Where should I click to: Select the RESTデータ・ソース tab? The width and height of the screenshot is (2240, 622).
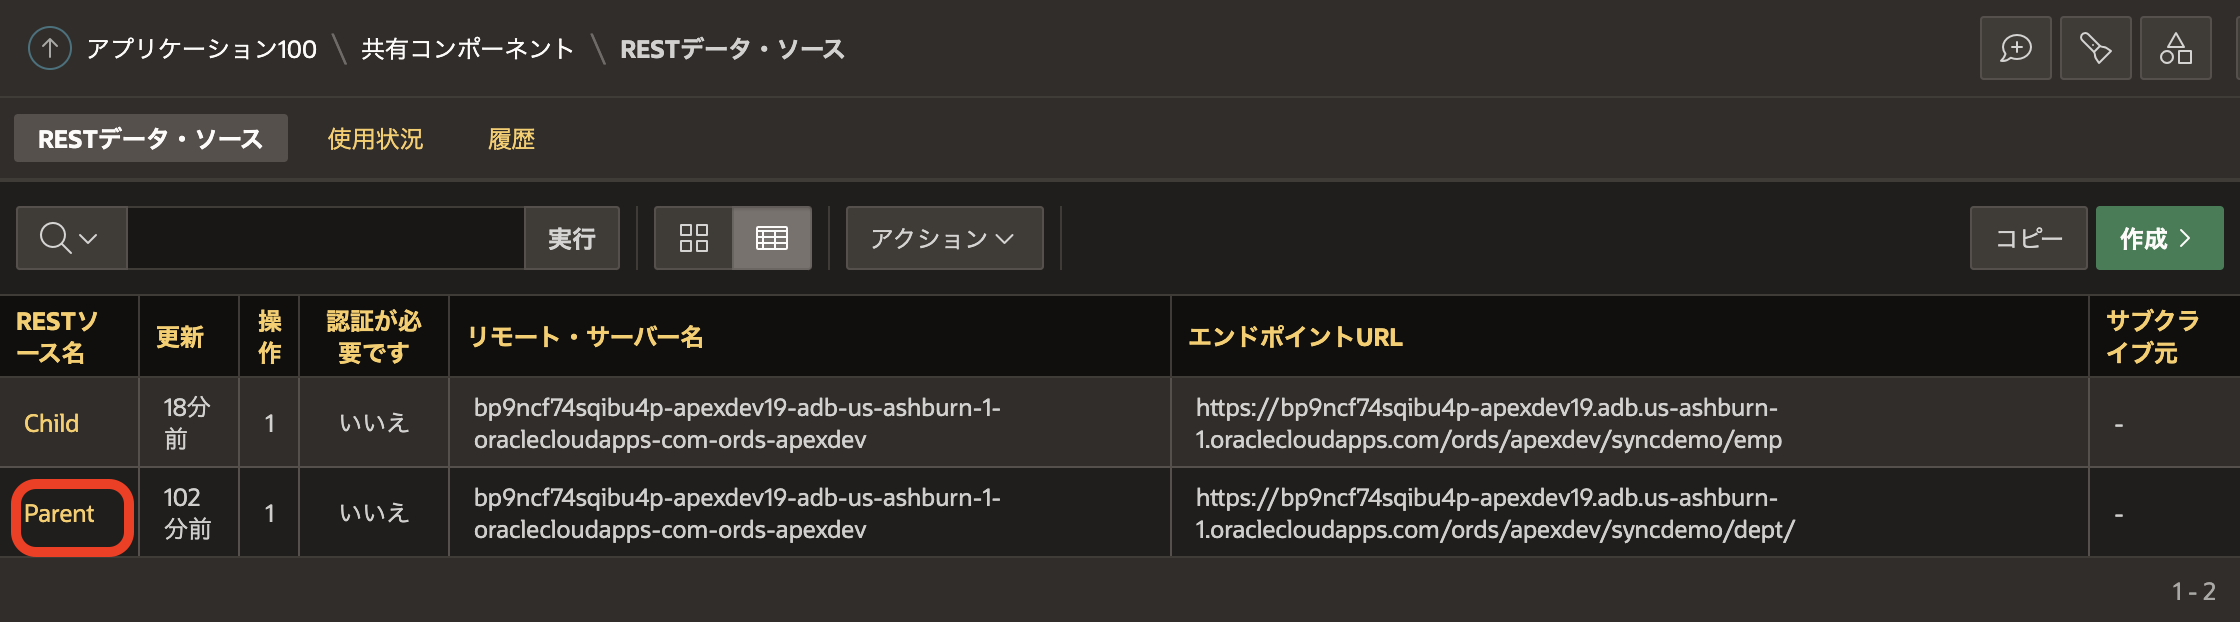150,139
